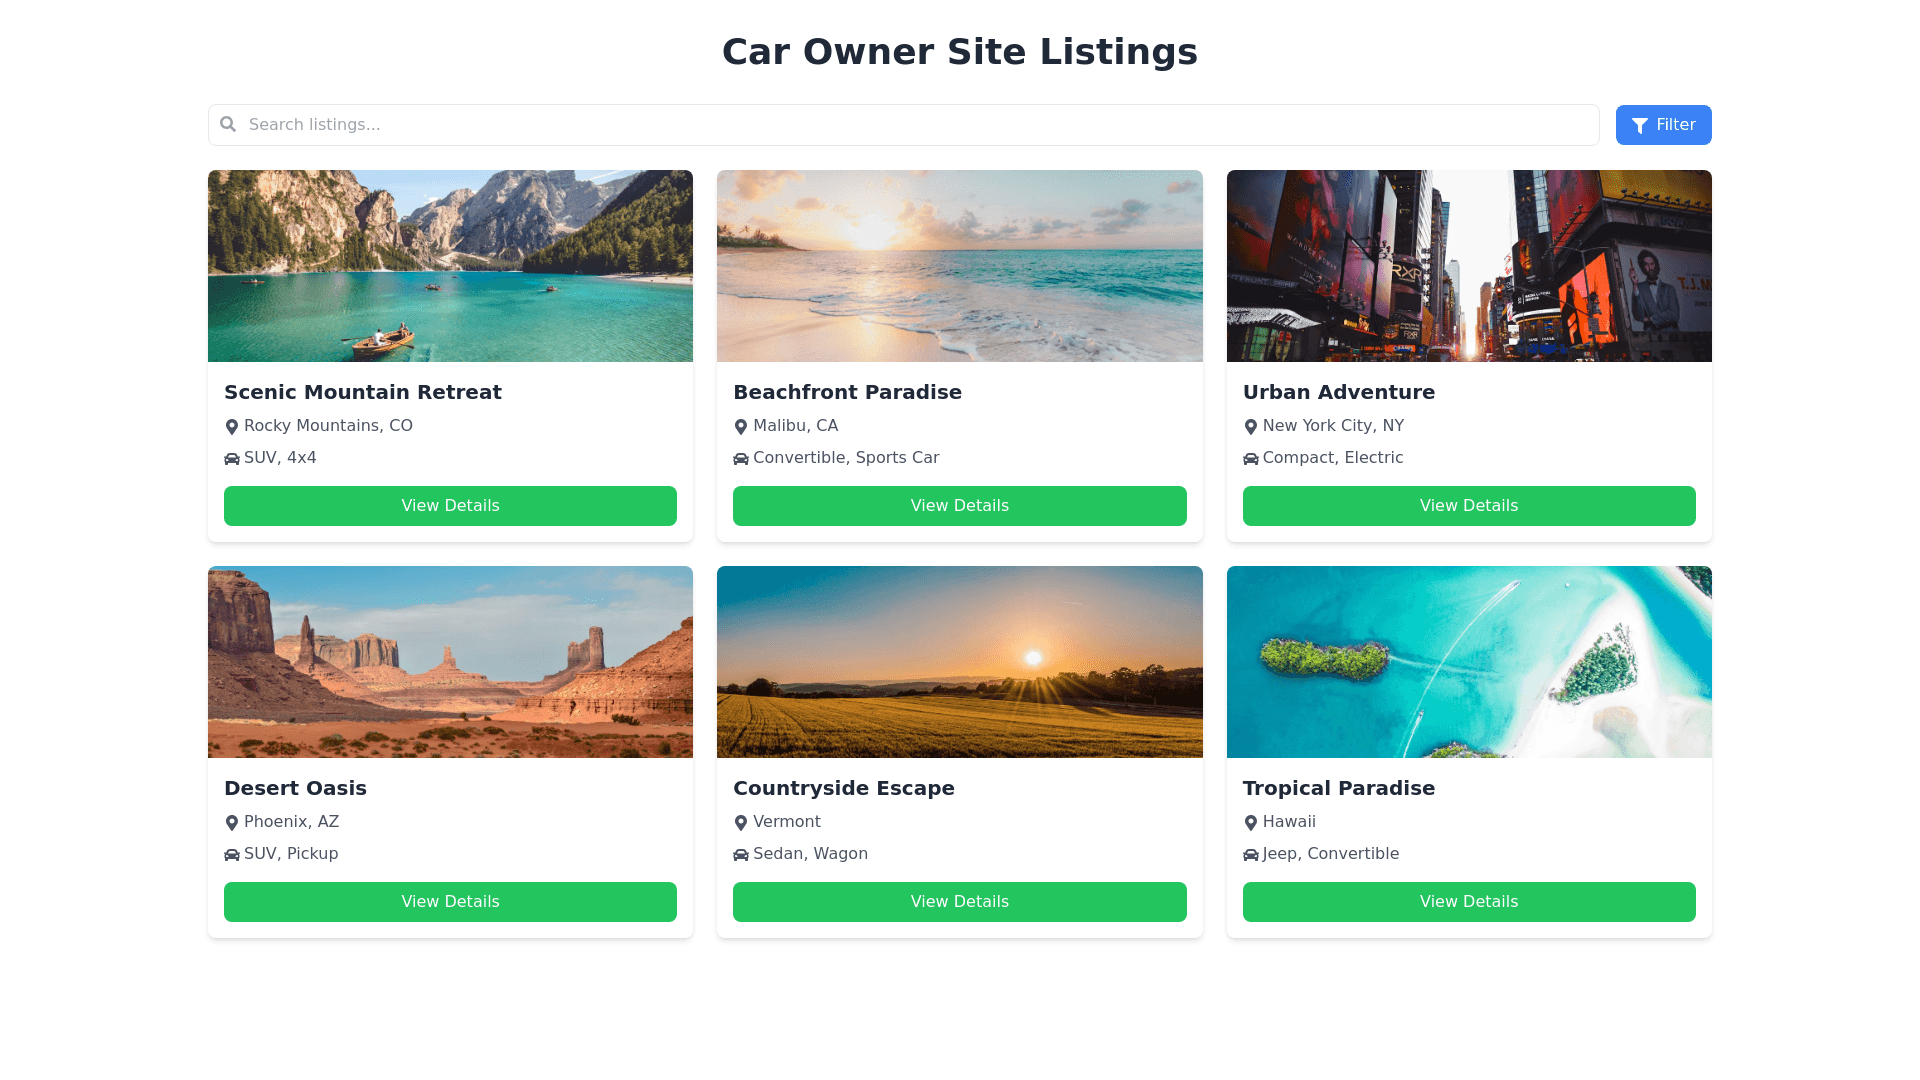
Task: Click the Beachfront Paradise sunset beach photo
Action: coord(959,266)
